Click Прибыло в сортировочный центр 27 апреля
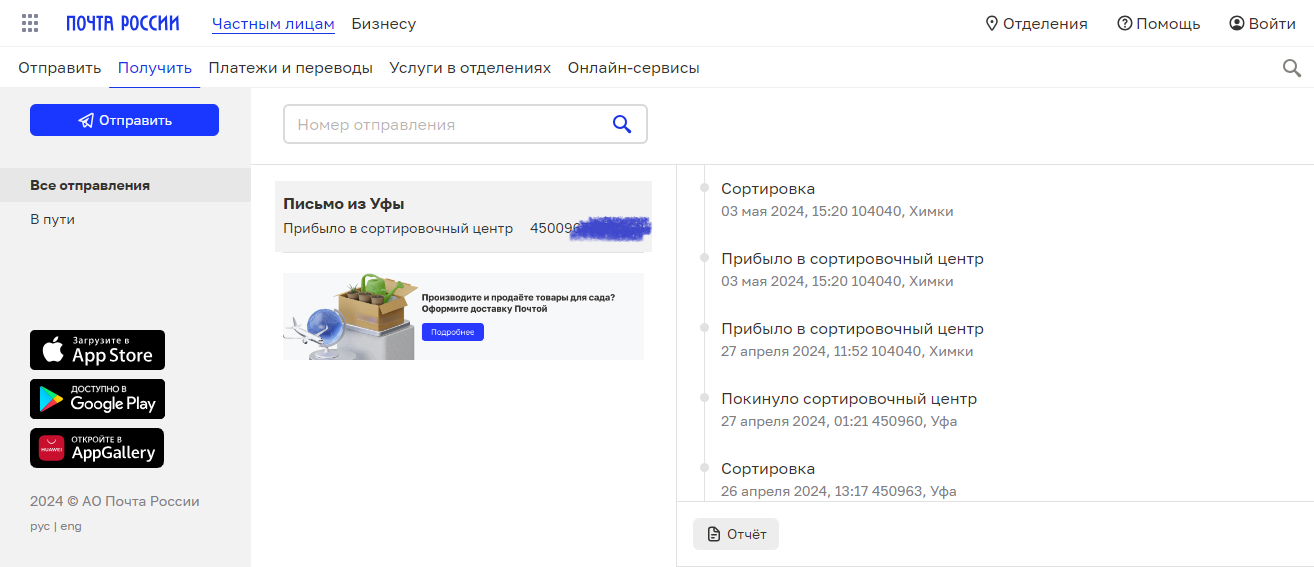 click(x=852, y=340)
